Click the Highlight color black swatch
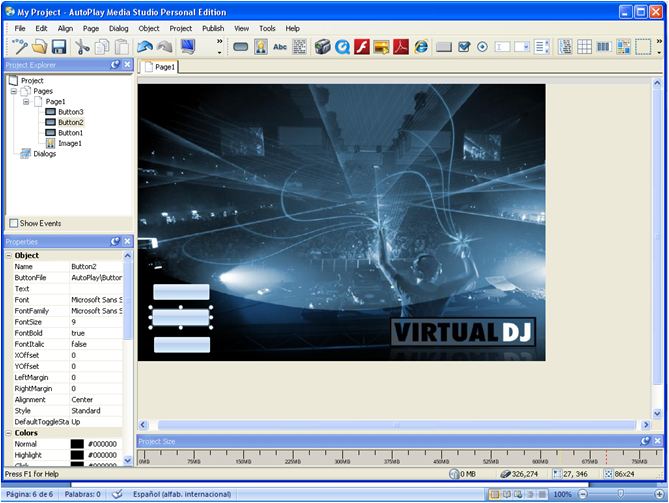 pyautogui.click(x=77, y=455)
